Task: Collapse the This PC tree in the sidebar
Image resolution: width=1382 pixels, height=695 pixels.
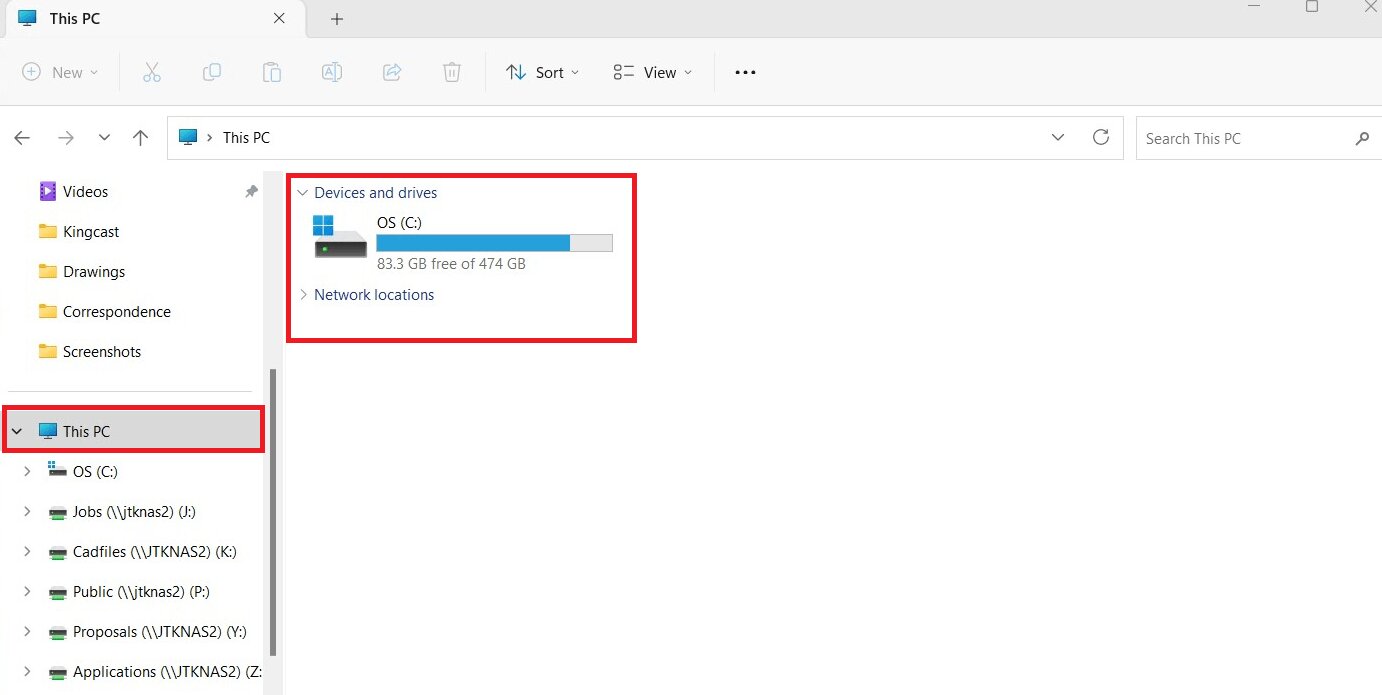Action: click(16, 430)
